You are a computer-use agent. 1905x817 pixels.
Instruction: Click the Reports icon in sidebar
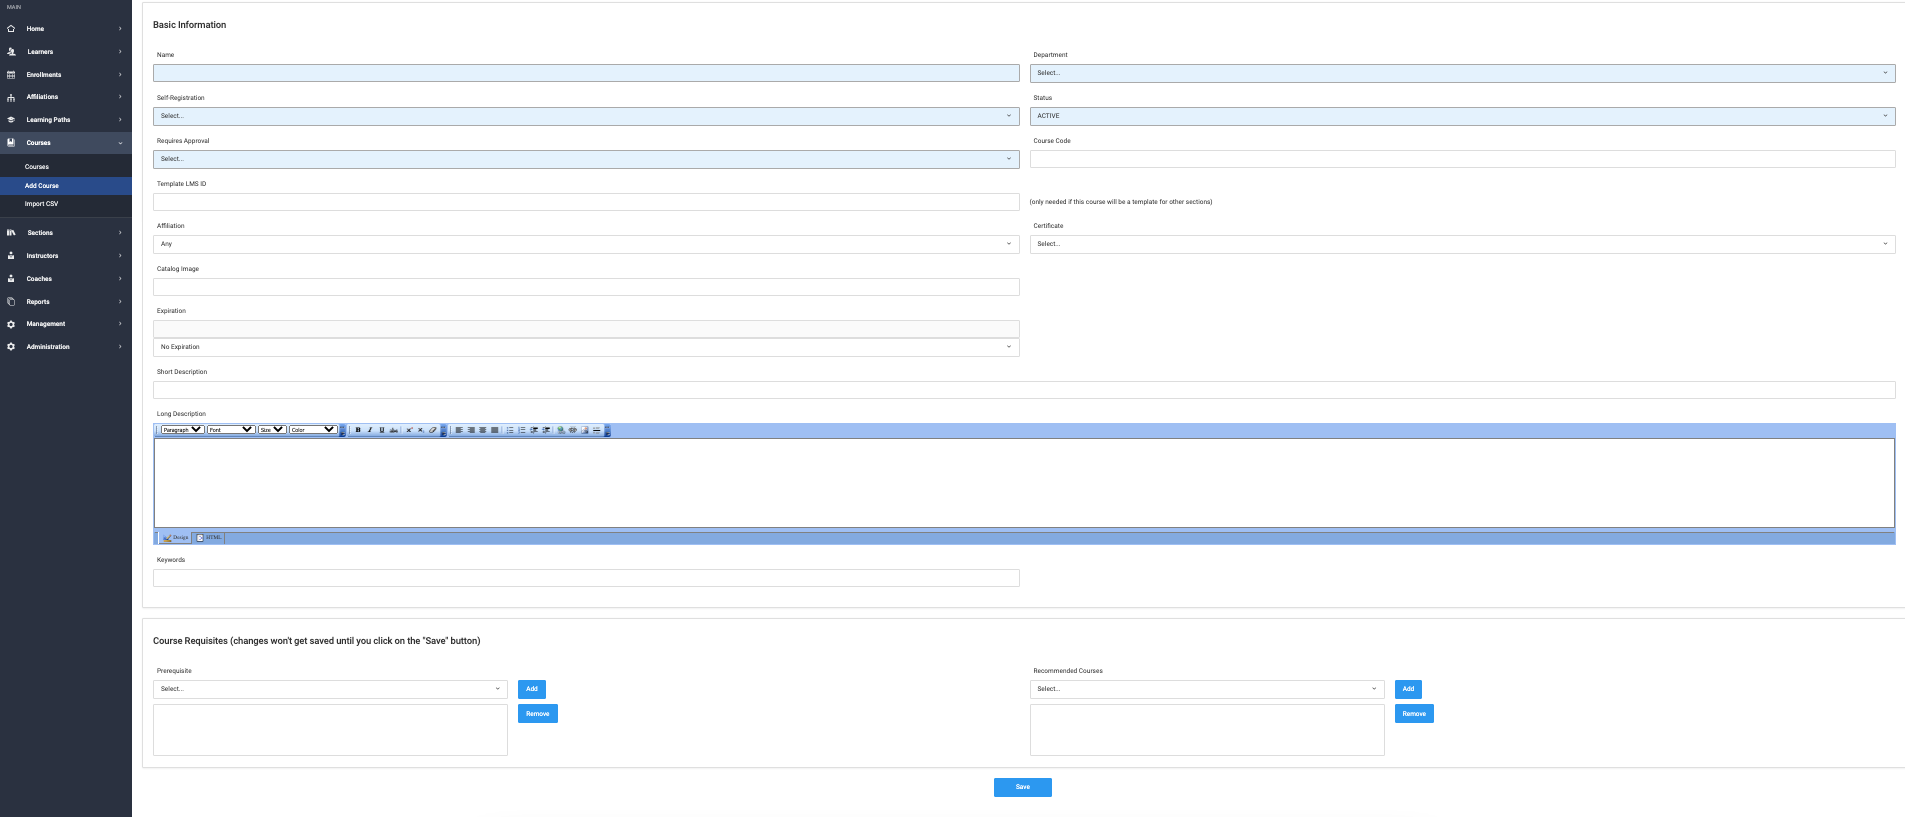click(x=11, y=302)
